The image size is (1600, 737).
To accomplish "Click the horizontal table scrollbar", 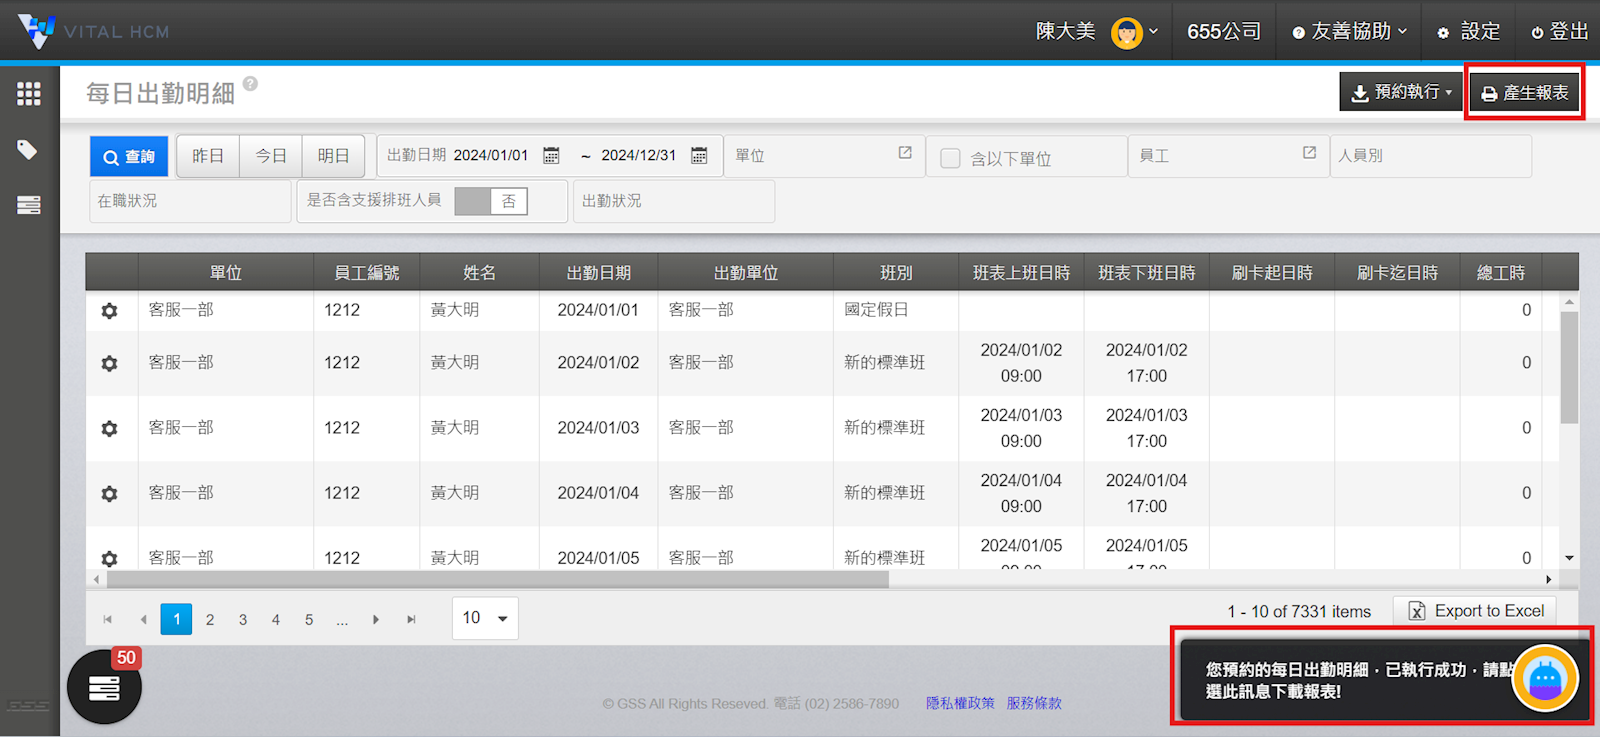I will pyautogui.click(x=498, y=580).
